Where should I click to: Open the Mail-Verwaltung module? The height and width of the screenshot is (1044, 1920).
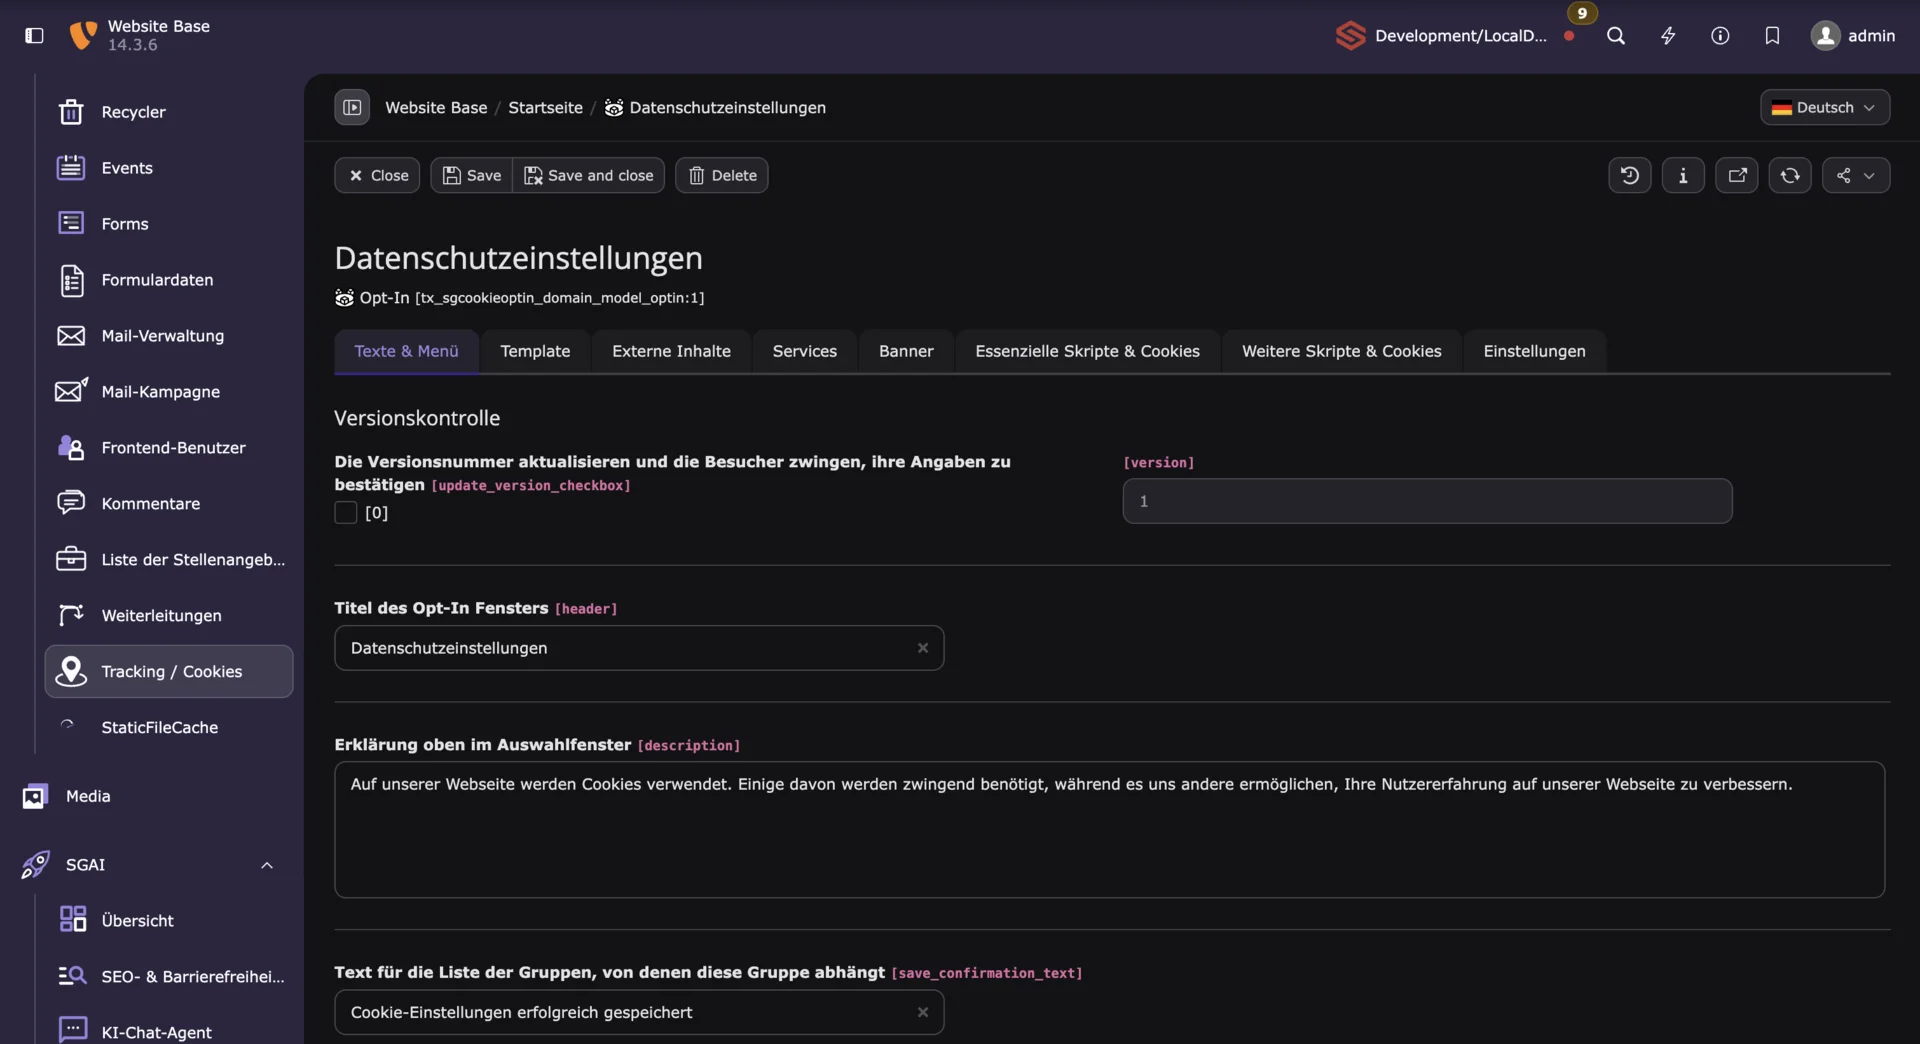click(168, 336)
